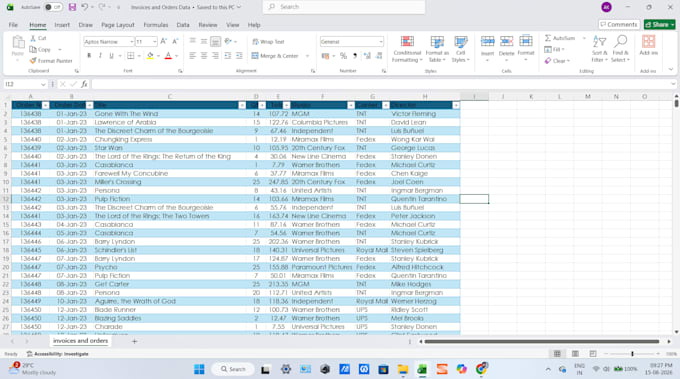Click Top Align icon in Alignment group

coord(193,41)
